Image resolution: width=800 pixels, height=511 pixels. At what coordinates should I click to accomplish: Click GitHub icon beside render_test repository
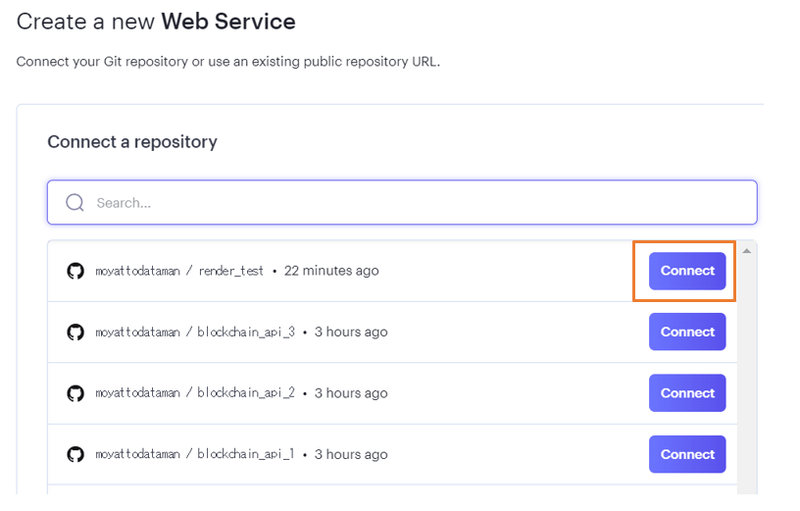[x=75, y=271]
